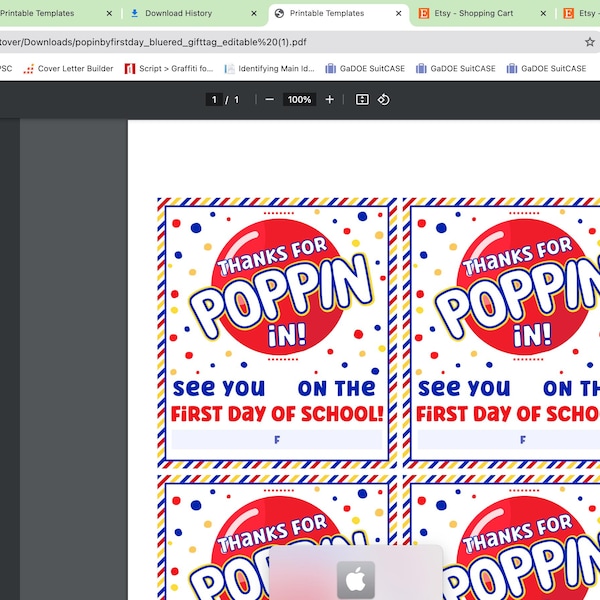This screenshot has width=600, height=600.
Task: Click the editable name field on top-left tag
Action: 277,440
